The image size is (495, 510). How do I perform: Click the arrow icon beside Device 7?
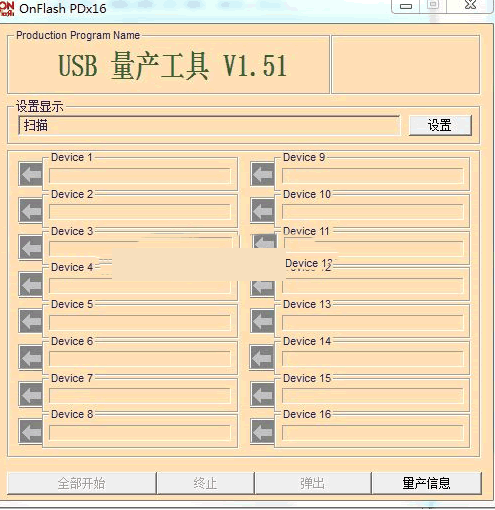[x=31, y=395]
